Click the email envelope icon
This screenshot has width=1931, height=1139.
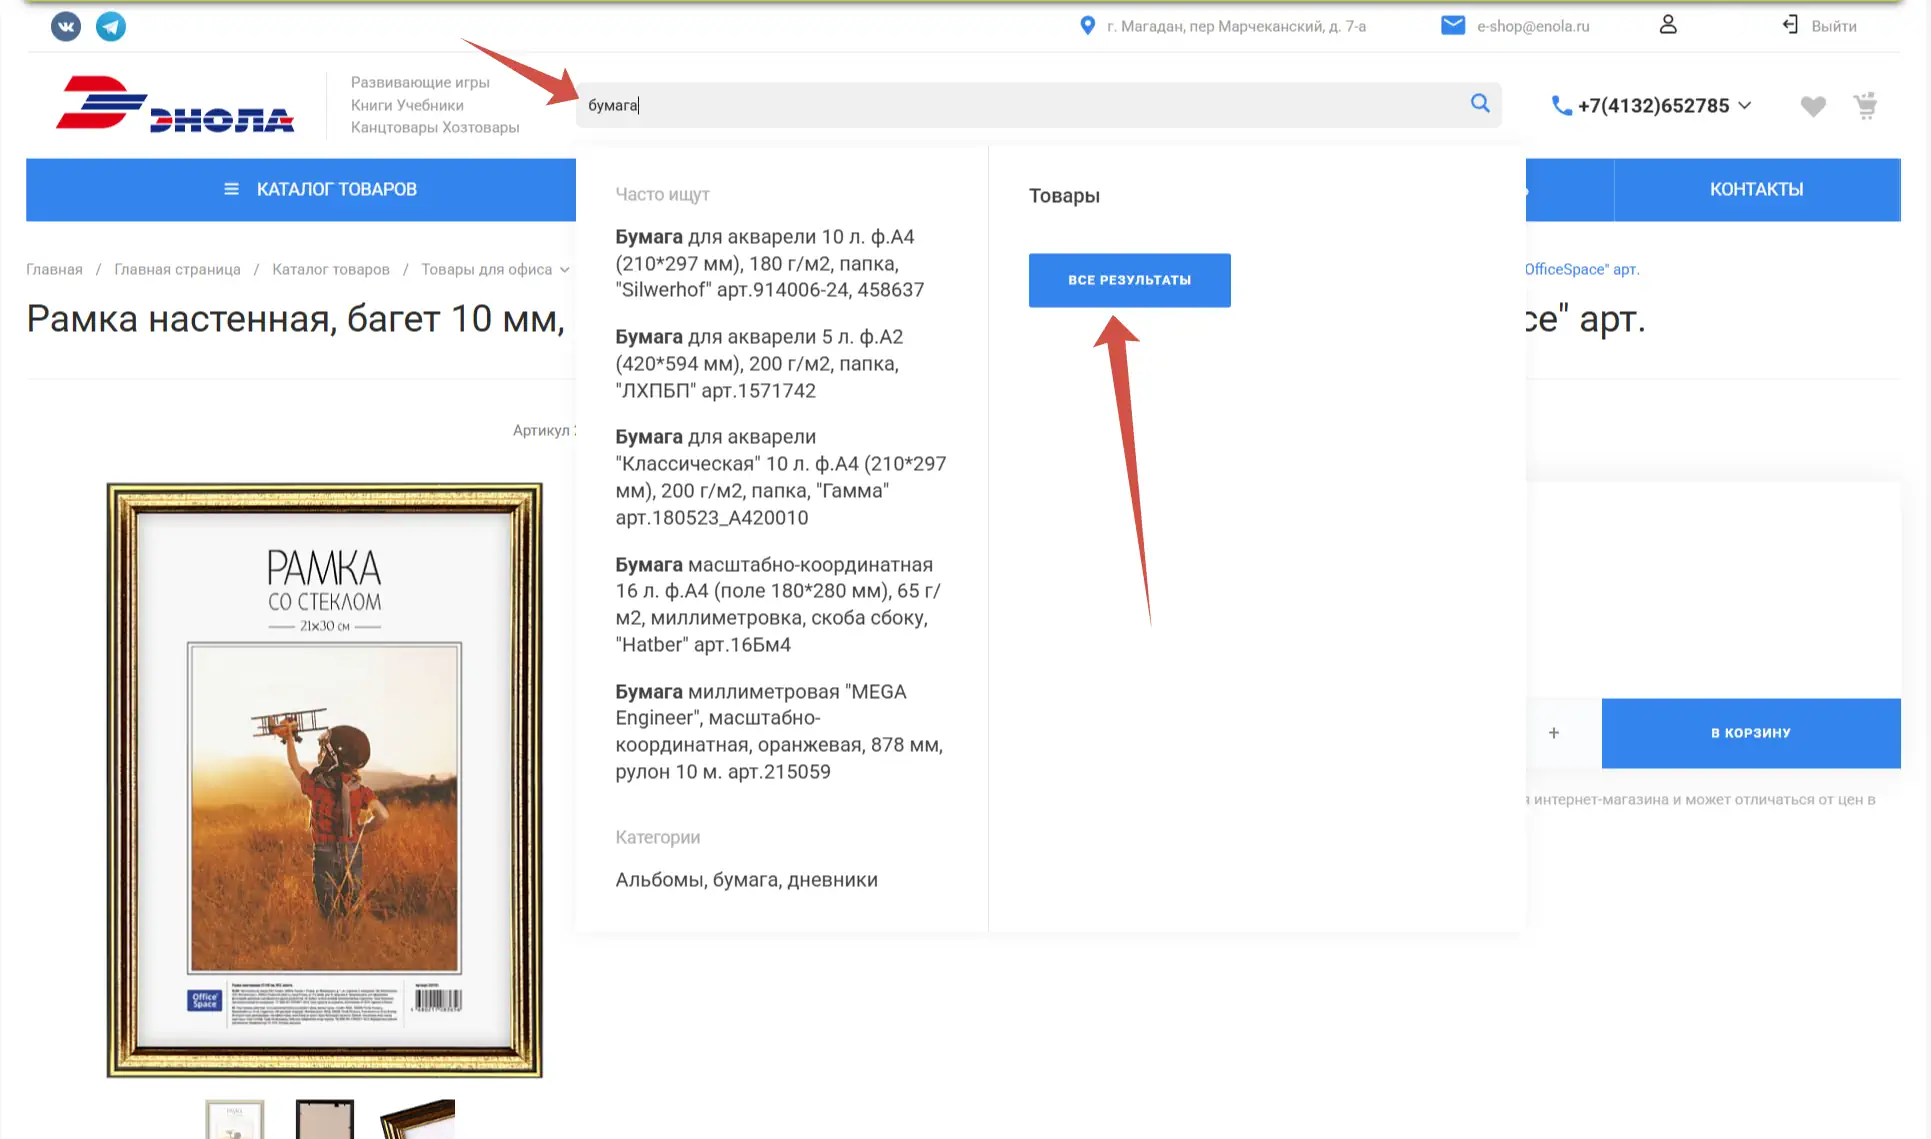pyautogui.click(x=1452, y=26)
